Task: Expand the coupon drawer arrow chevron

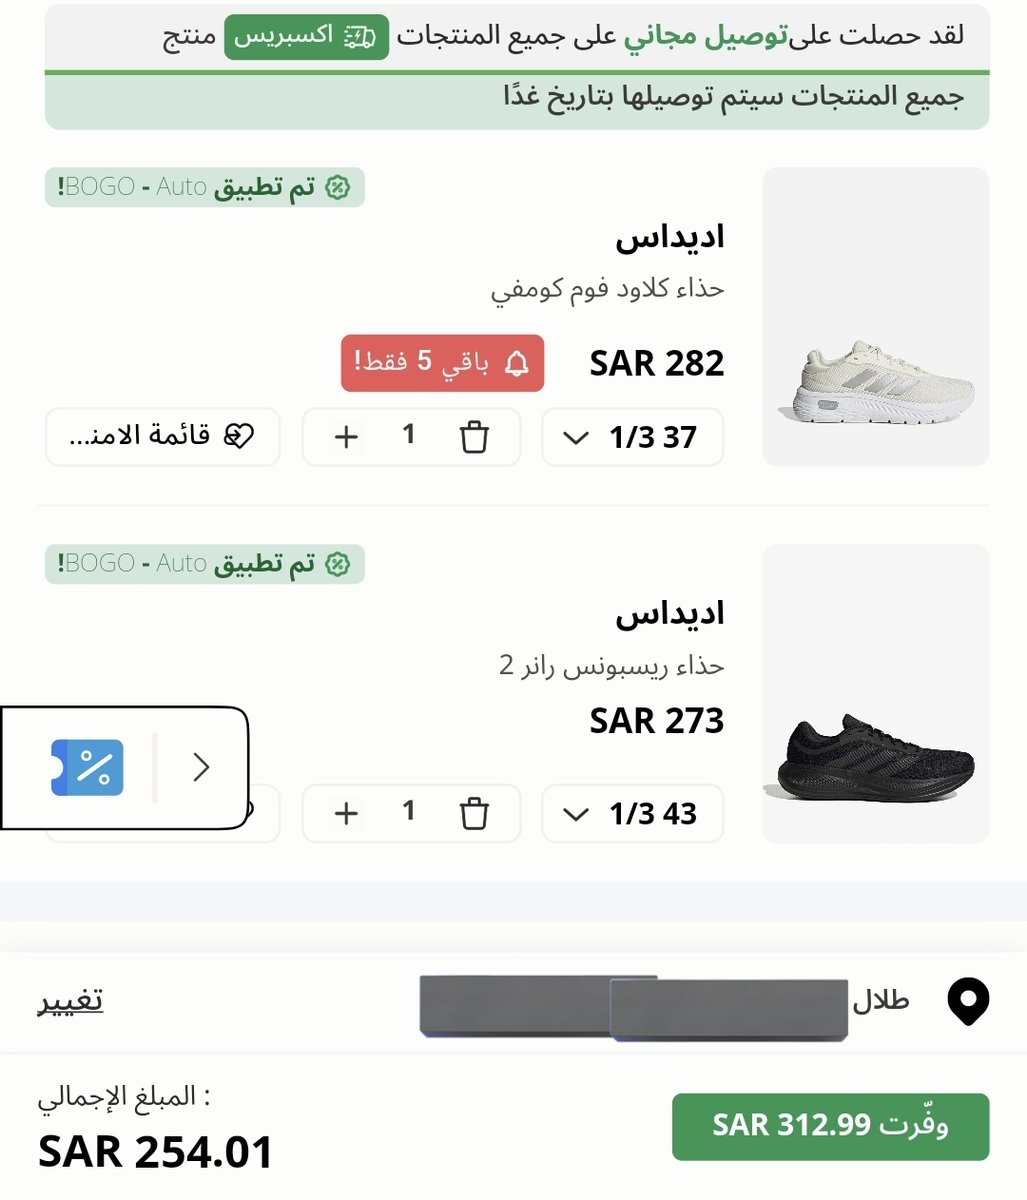Action: click(x=201, y=767)
